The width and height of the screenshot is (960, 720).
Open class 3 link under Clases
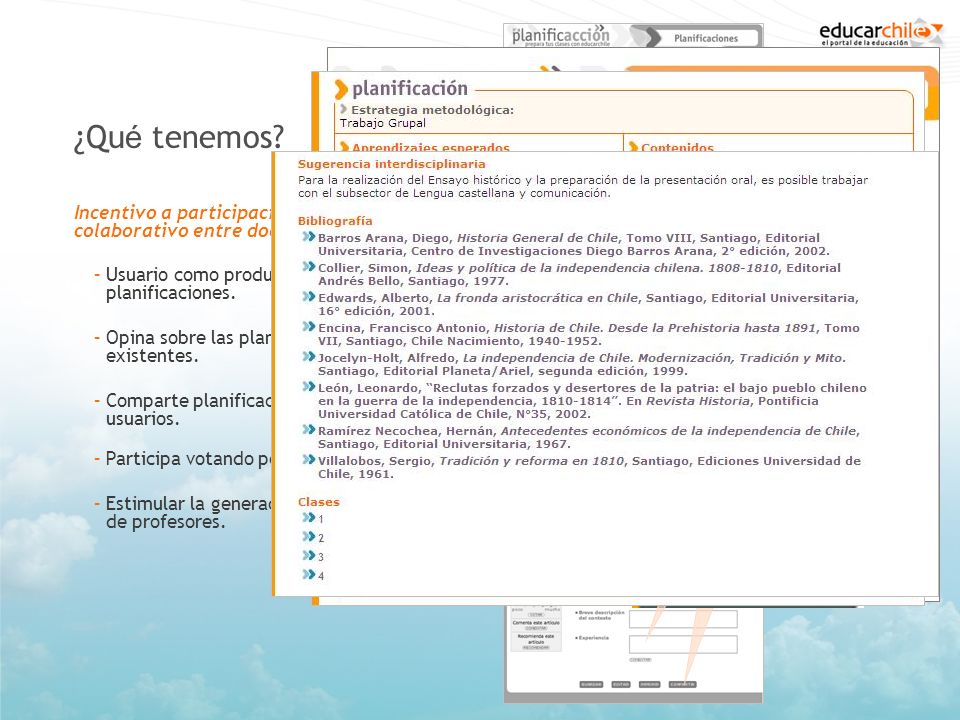click(321, 557)
